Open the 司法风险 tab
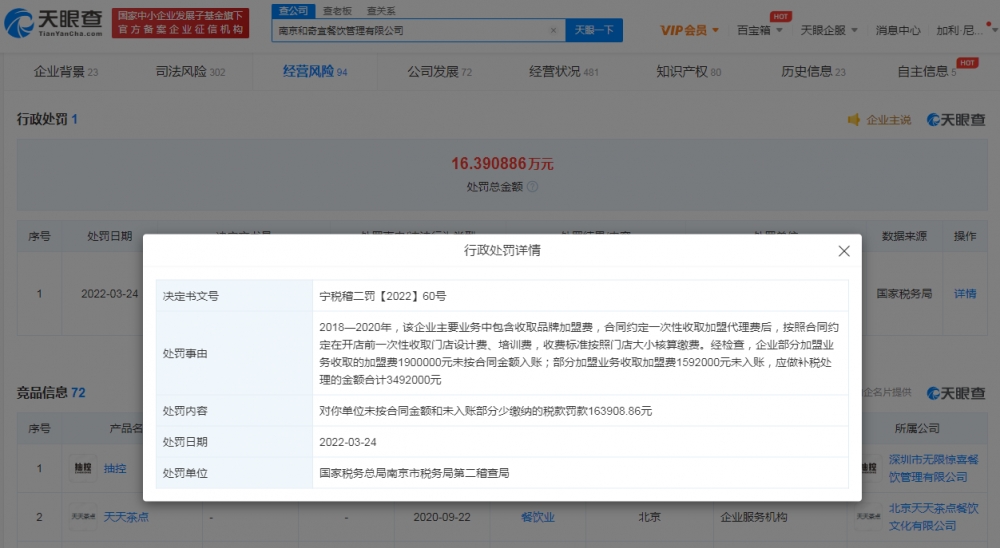Screen dimensions: 1000x548 [191, 71]
